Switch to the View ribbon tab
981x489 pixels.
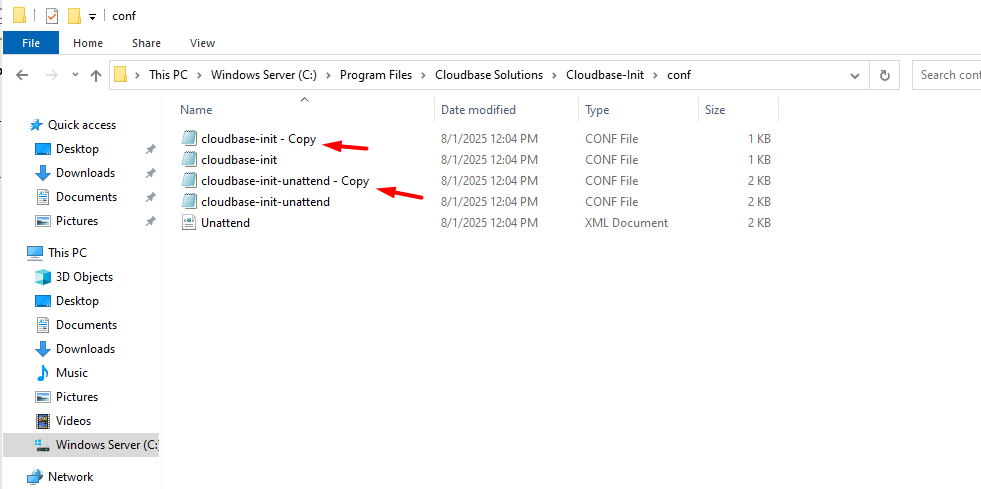pos(202,43)
